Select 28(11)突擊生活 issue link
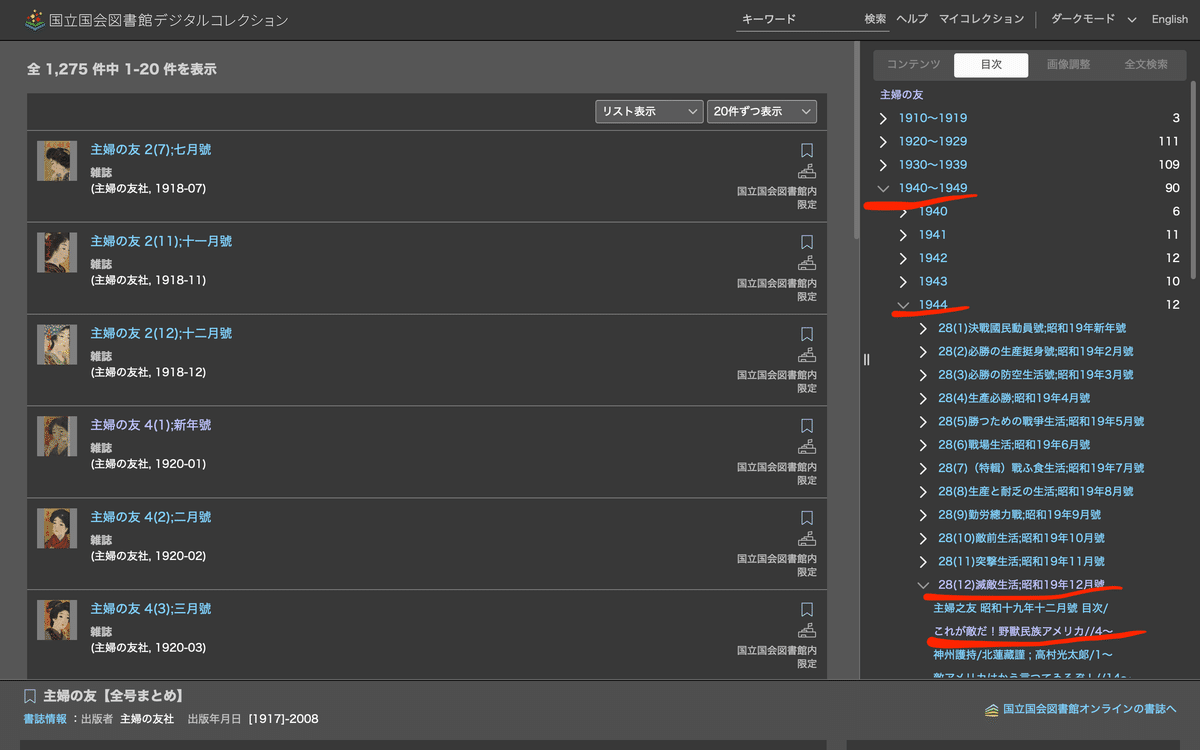The image size is (1200, 750). (1021, 562)
